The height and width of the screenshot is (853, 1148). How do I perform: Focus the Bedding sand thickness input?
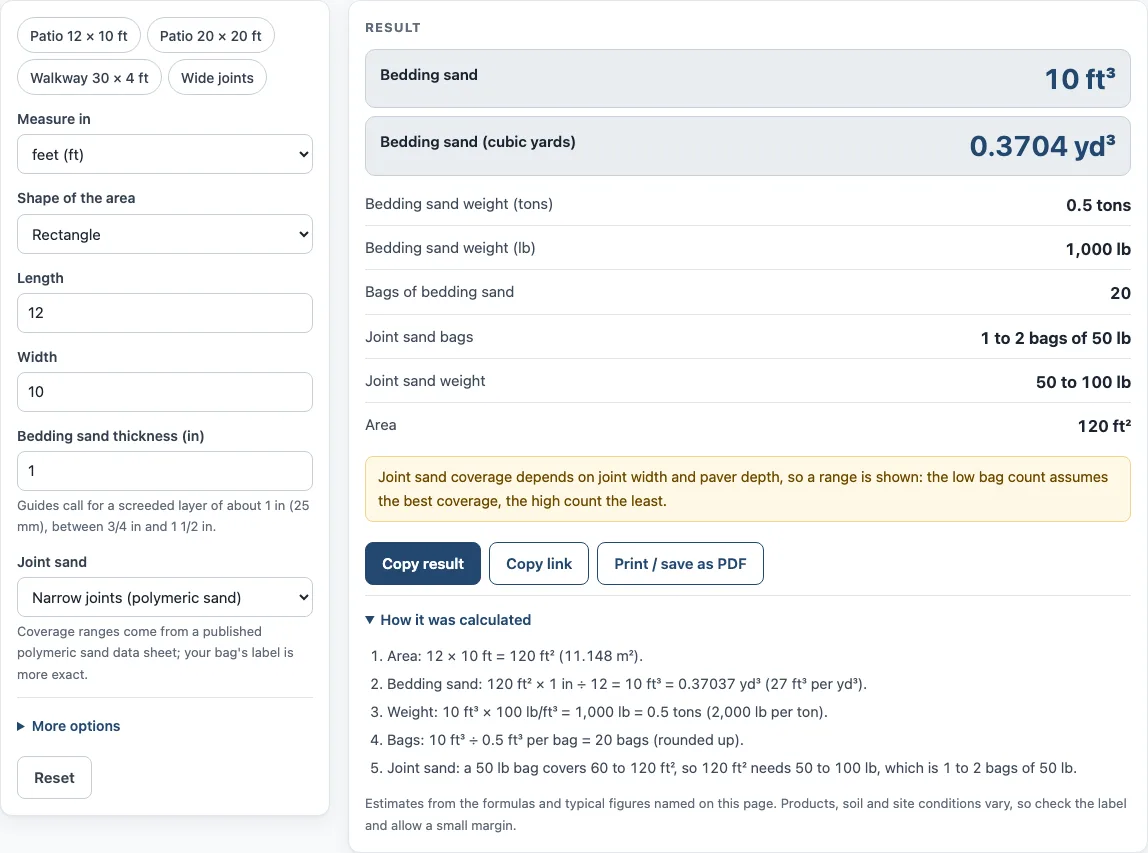point(165,471)
